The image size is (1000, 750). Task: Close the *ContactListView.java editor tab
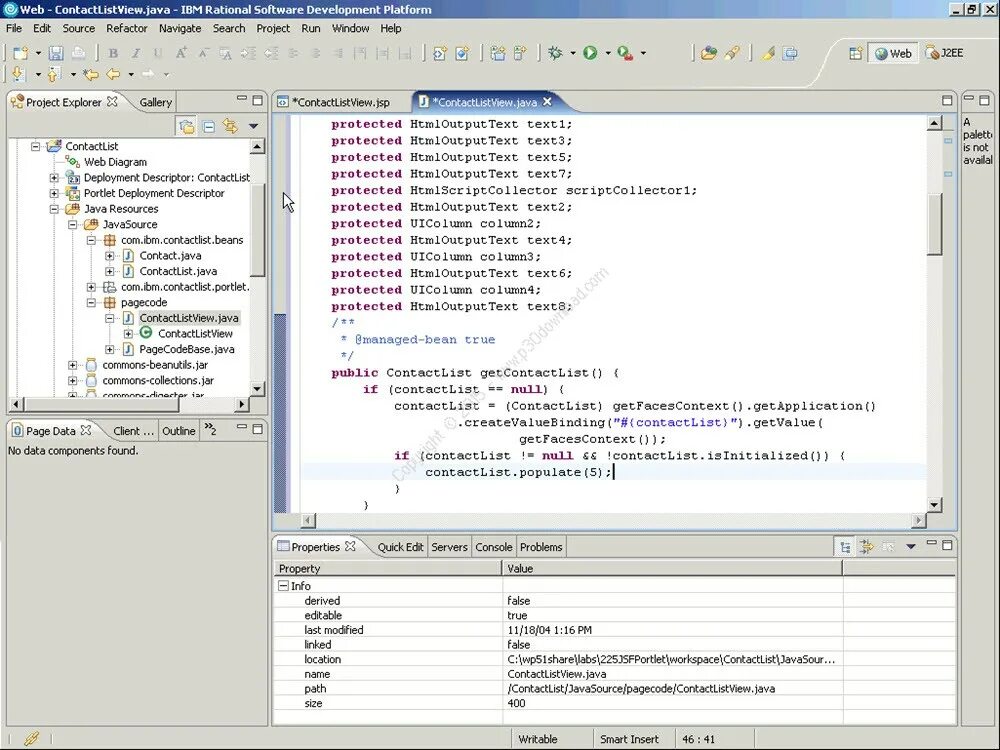(547, 101)
